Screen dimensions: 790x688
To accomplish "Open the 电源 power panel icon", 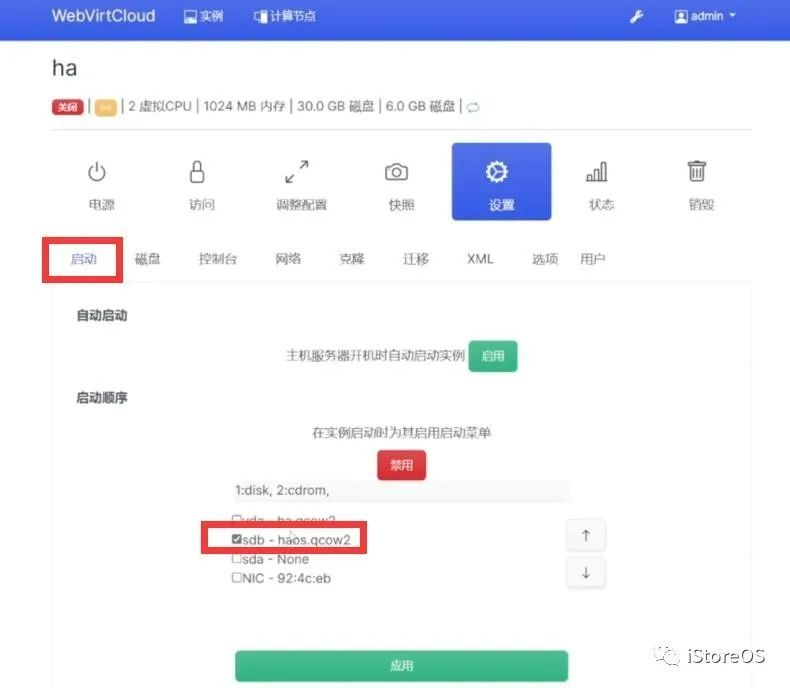I will (x=97, y=172).
